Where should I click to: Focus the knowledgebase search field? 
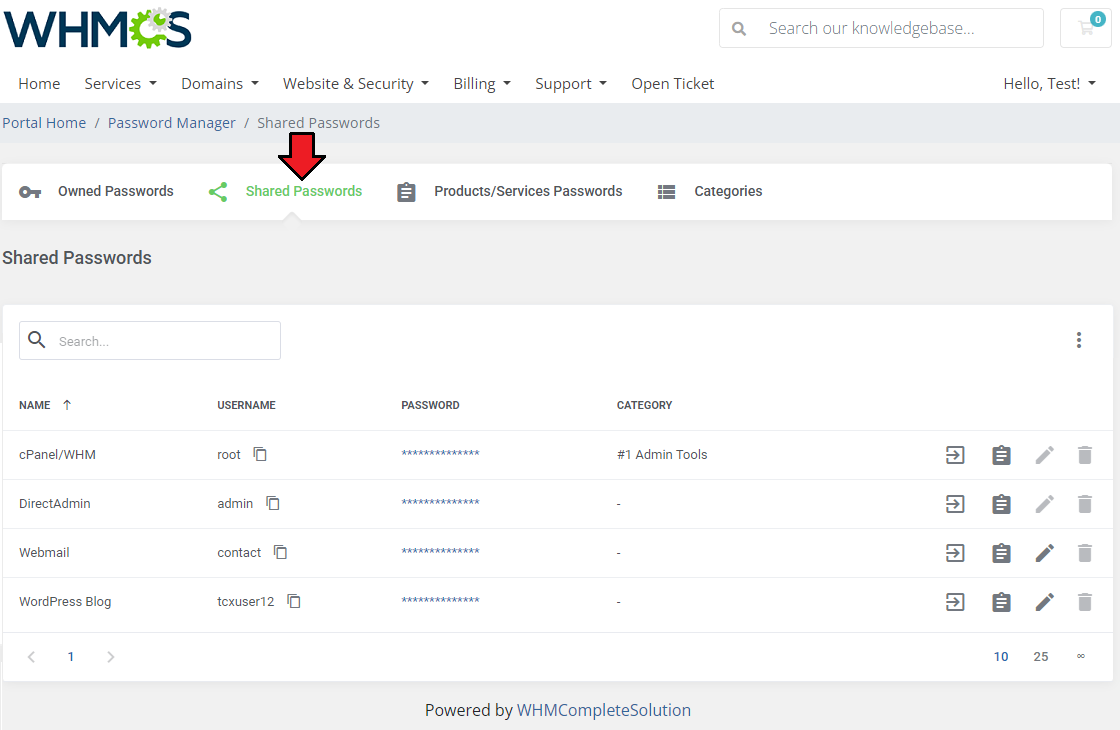pos(881,29)
